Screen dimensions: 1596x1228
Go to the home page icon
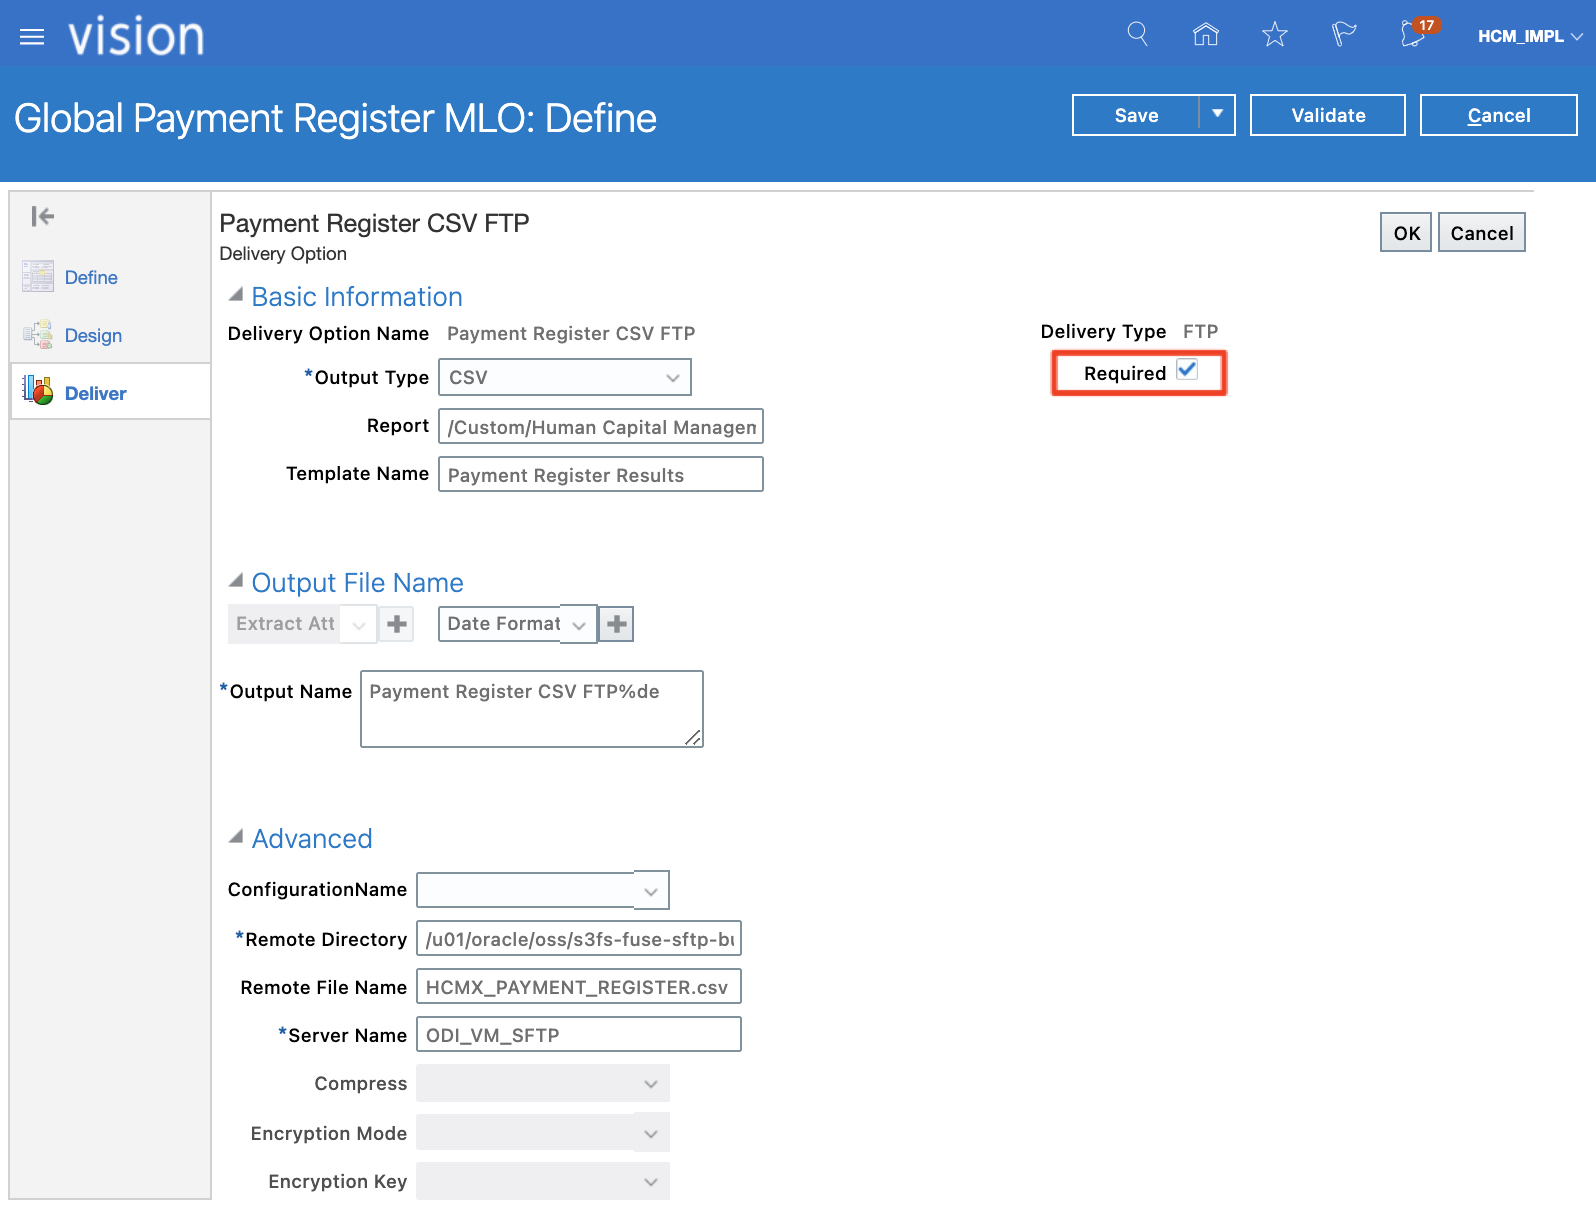pyautogui.click(x=1206, y=35)
